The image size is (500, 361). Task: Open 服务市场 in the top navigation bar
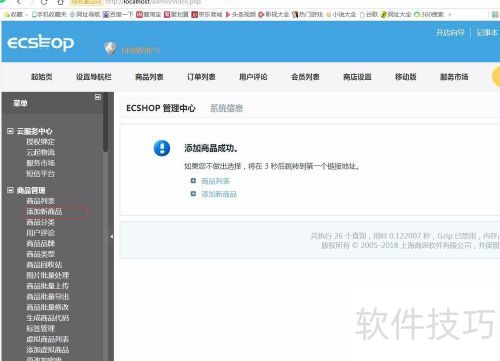(x=454, y=77)
